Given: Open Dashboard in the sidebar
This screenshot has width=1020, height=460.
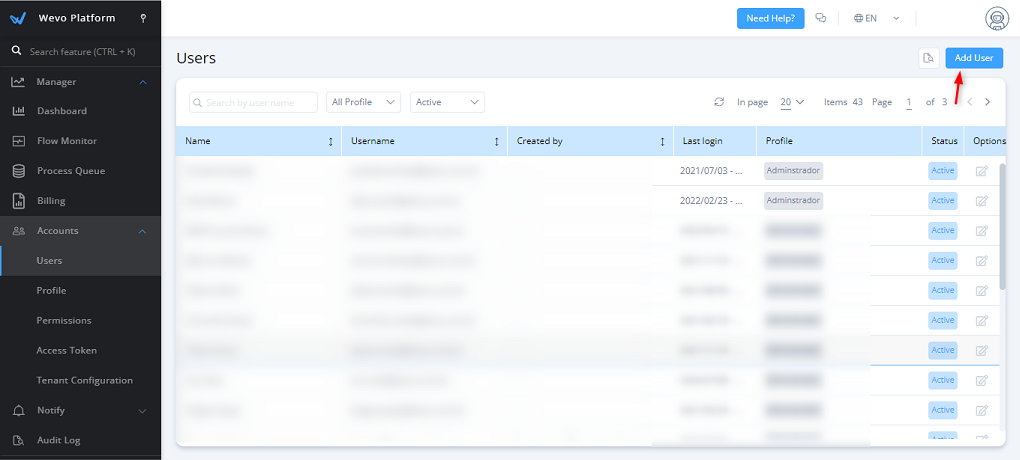Looking at the screenshot, I should (x=62, y=111).
